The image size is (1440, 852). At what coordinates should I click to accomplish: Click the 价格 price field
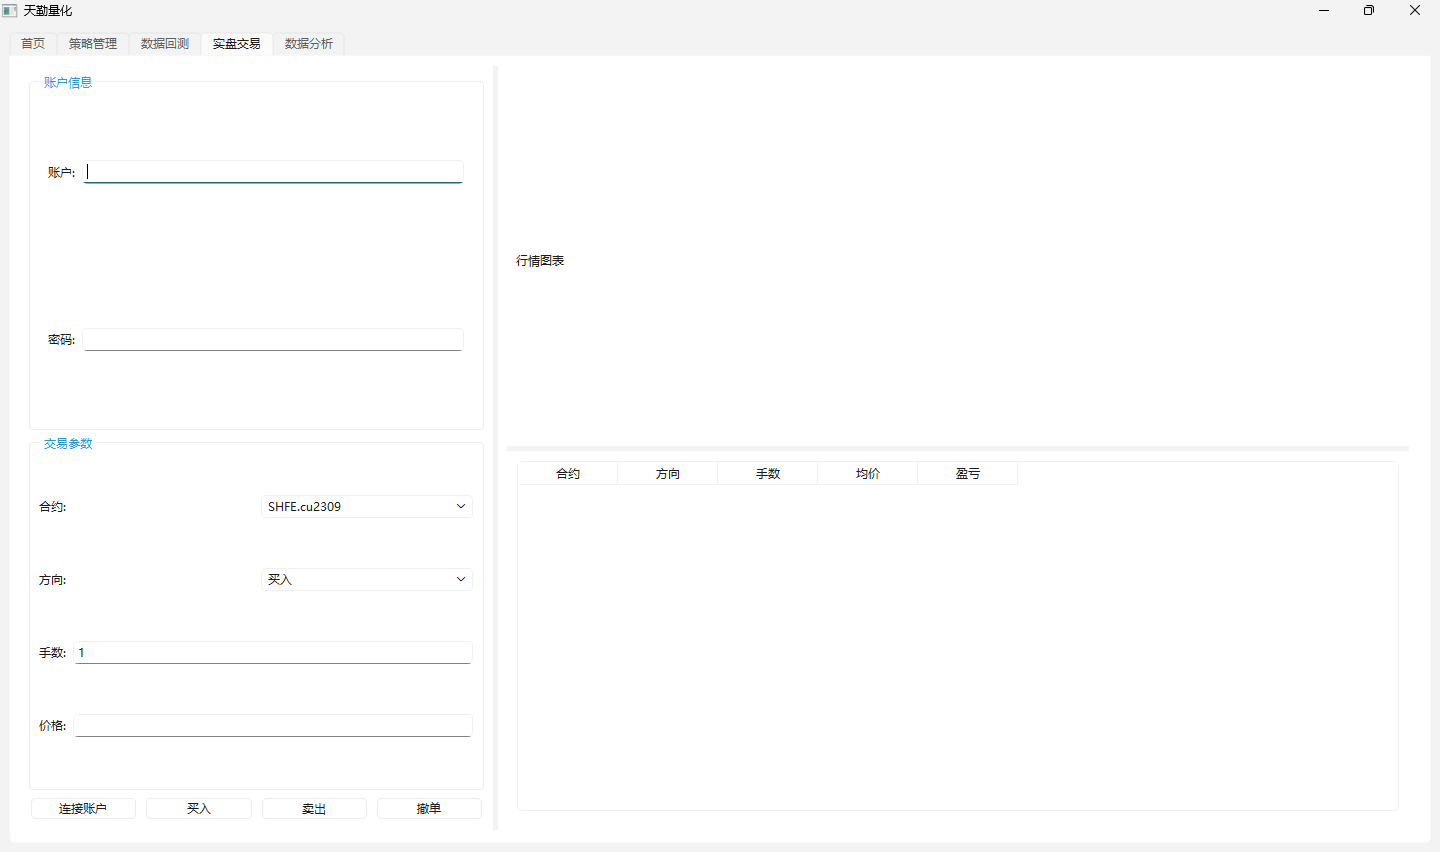[x=273, y=726]
